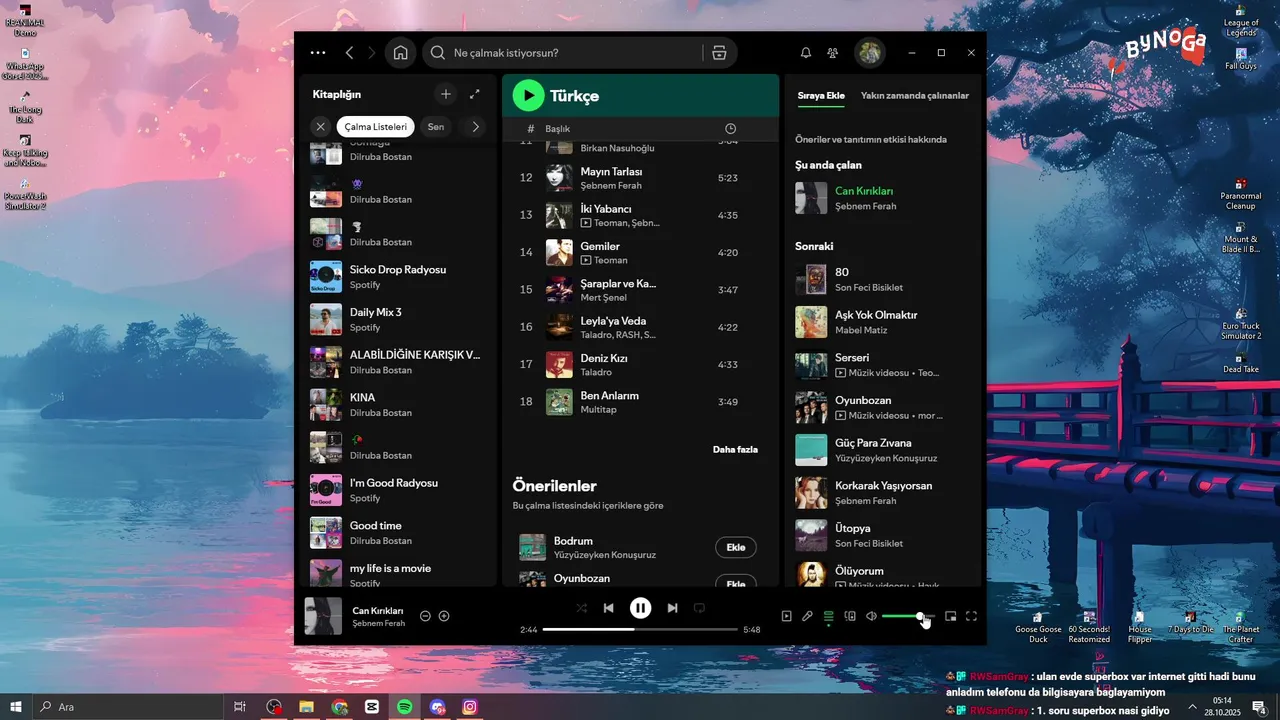Select Korkarak Yaşıyorsan in the queue

point(884,493)
